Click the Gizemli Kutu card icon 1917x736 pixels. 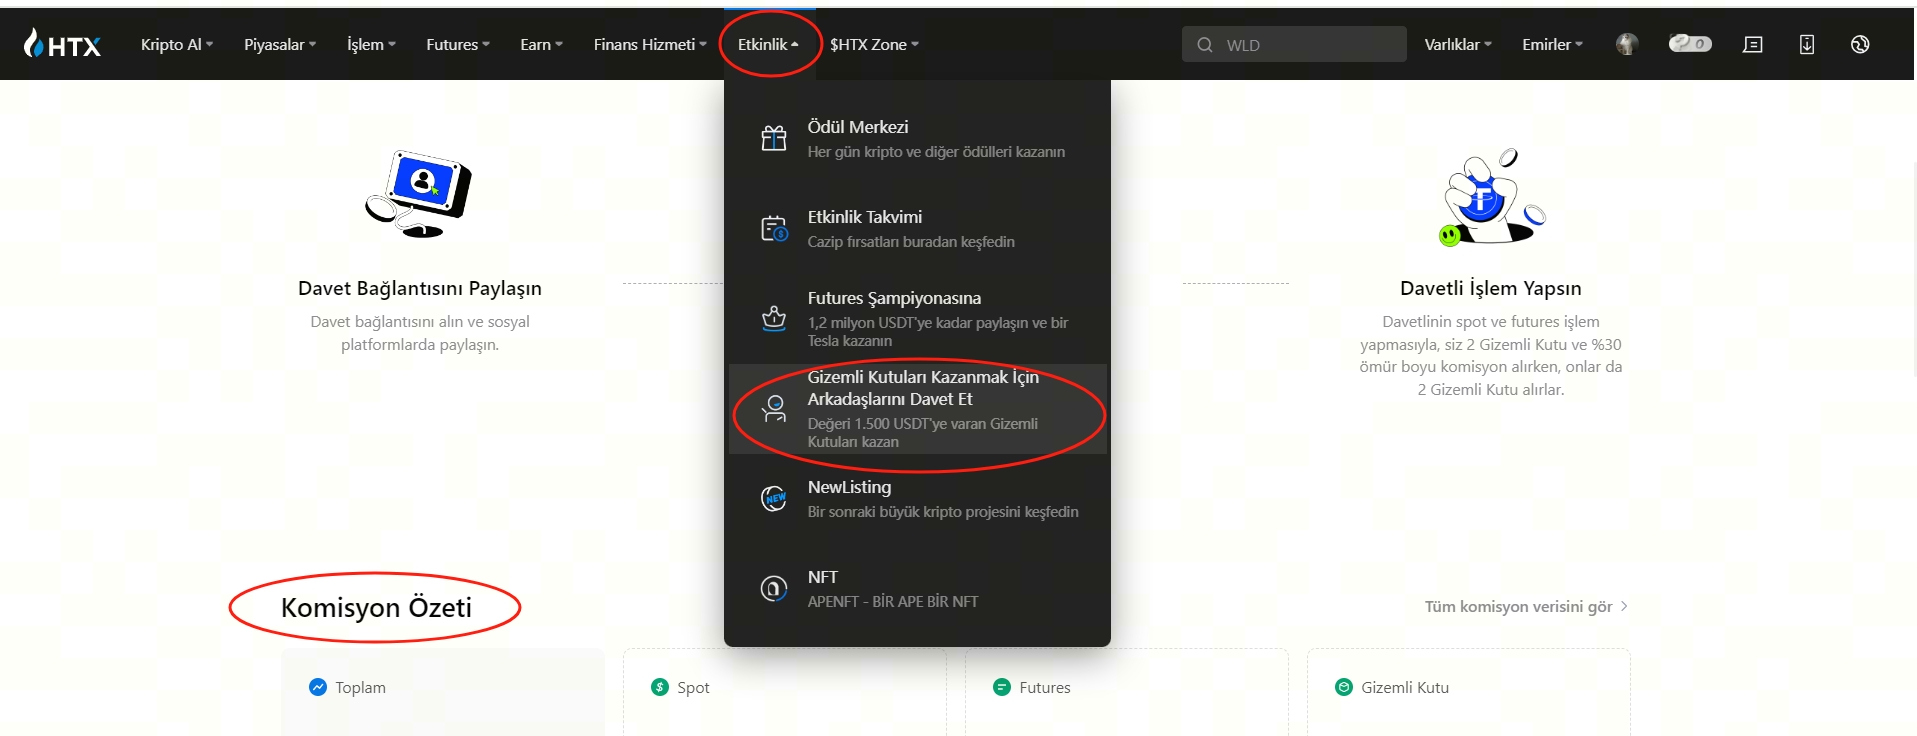[x=1344, y=687]
